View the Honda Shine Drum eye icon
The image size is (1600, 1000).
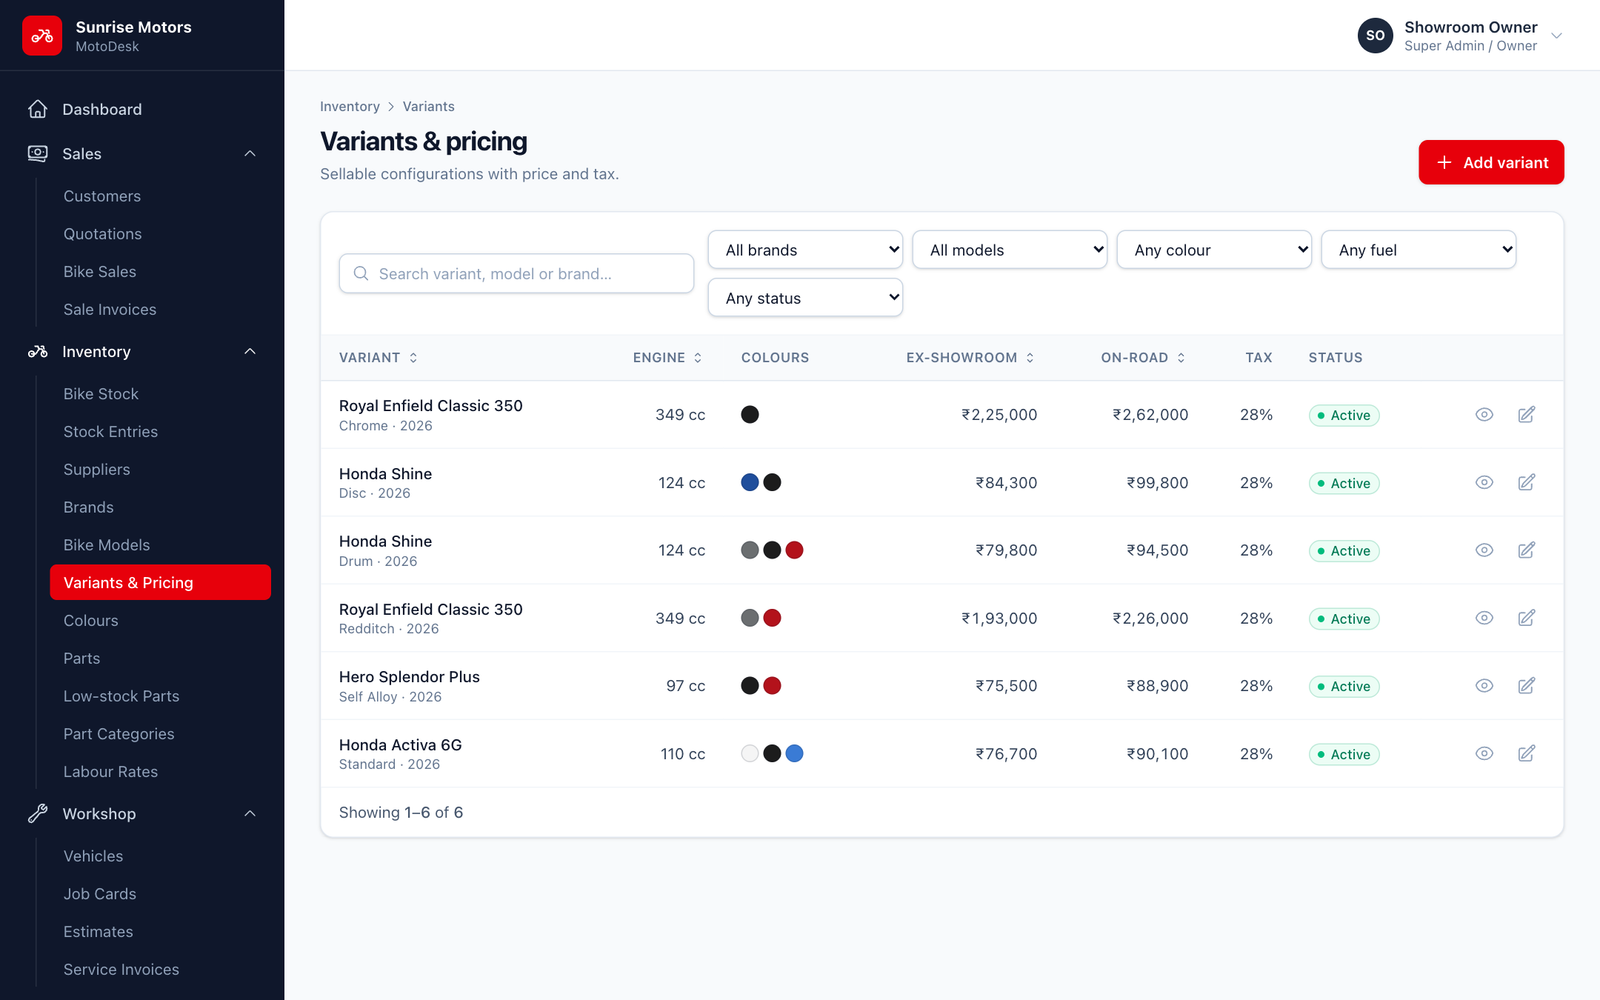pos(1484,550)
